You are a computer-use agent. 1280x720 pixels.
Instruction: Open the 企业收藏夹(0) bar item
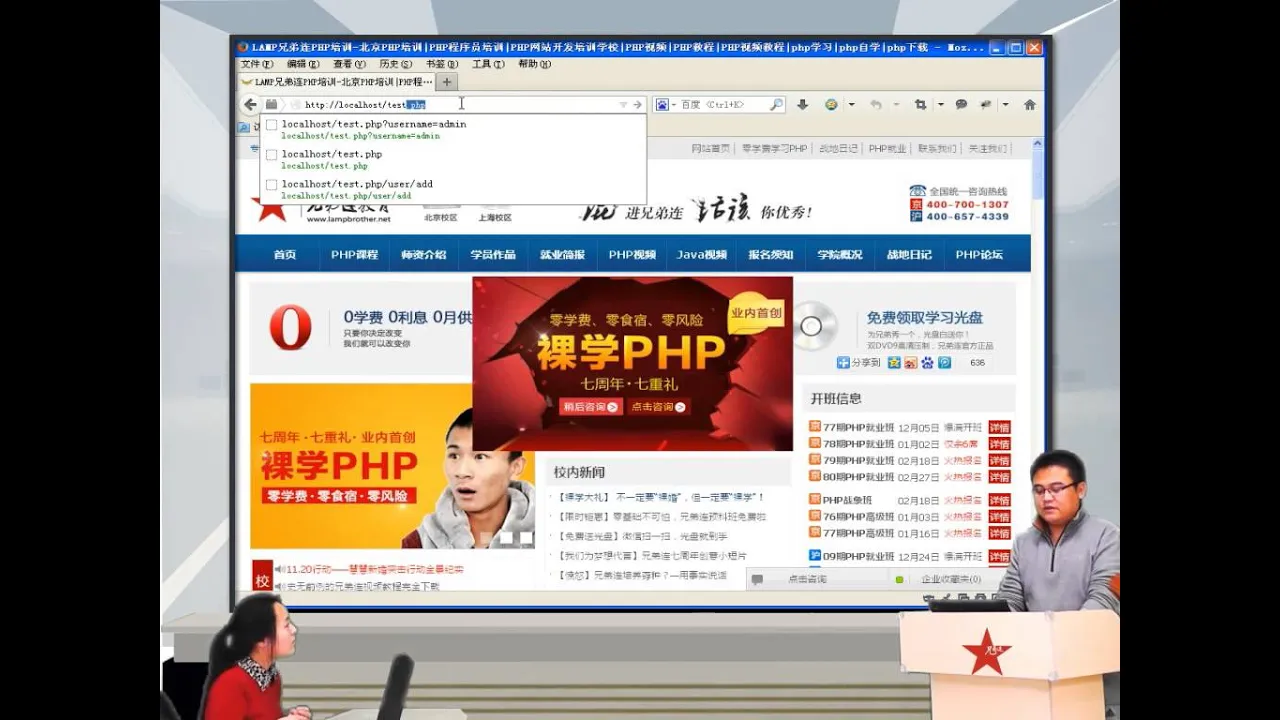(x=951, y=579)
